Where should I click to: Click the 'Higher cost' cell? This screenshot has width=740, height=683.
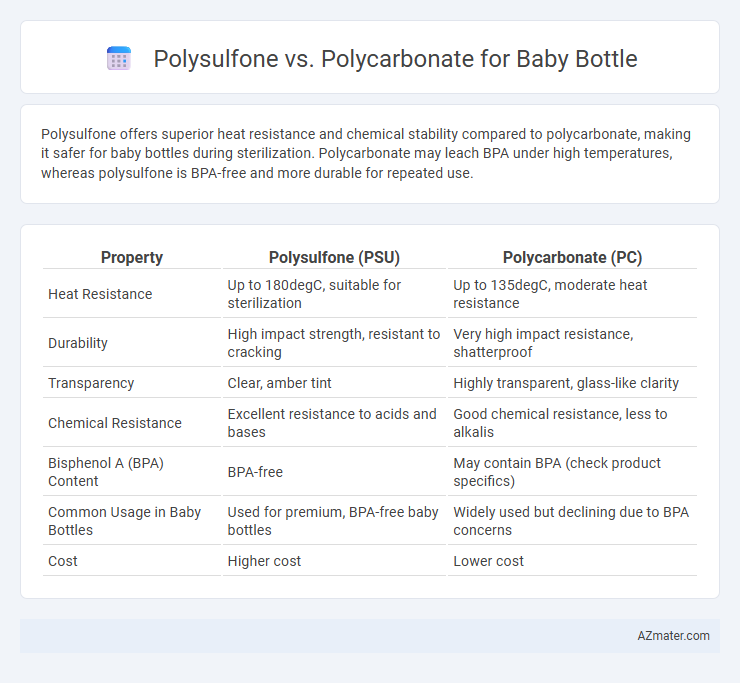(x=334, y=561)
